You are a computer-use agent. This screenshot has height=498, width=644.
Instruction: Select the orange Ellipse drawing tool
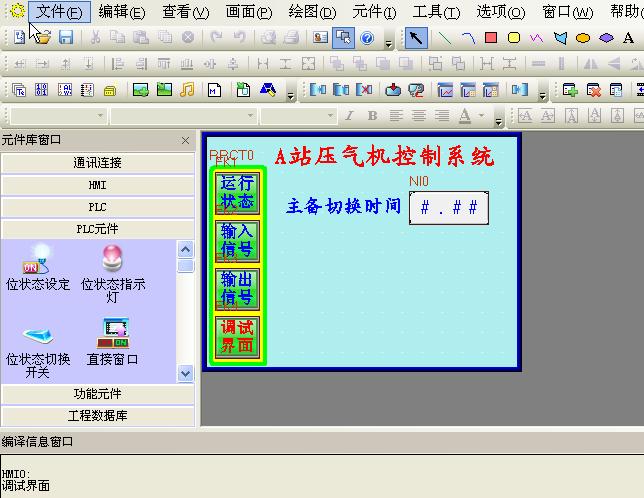[x=583, y=38]
